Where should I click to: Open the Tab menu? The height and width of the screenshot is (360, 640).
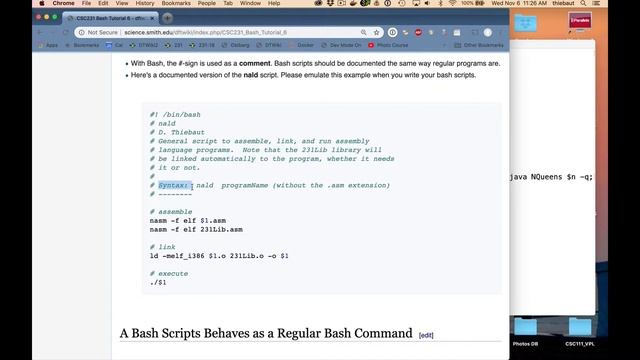(228, 3)
